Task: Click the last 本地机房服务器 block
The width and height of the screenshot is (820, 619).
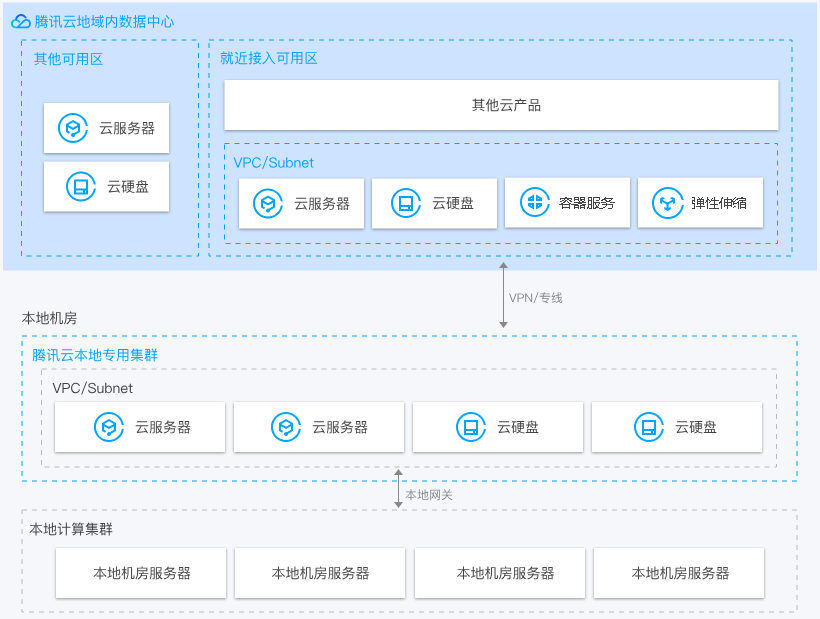Action: click(678, 573)
